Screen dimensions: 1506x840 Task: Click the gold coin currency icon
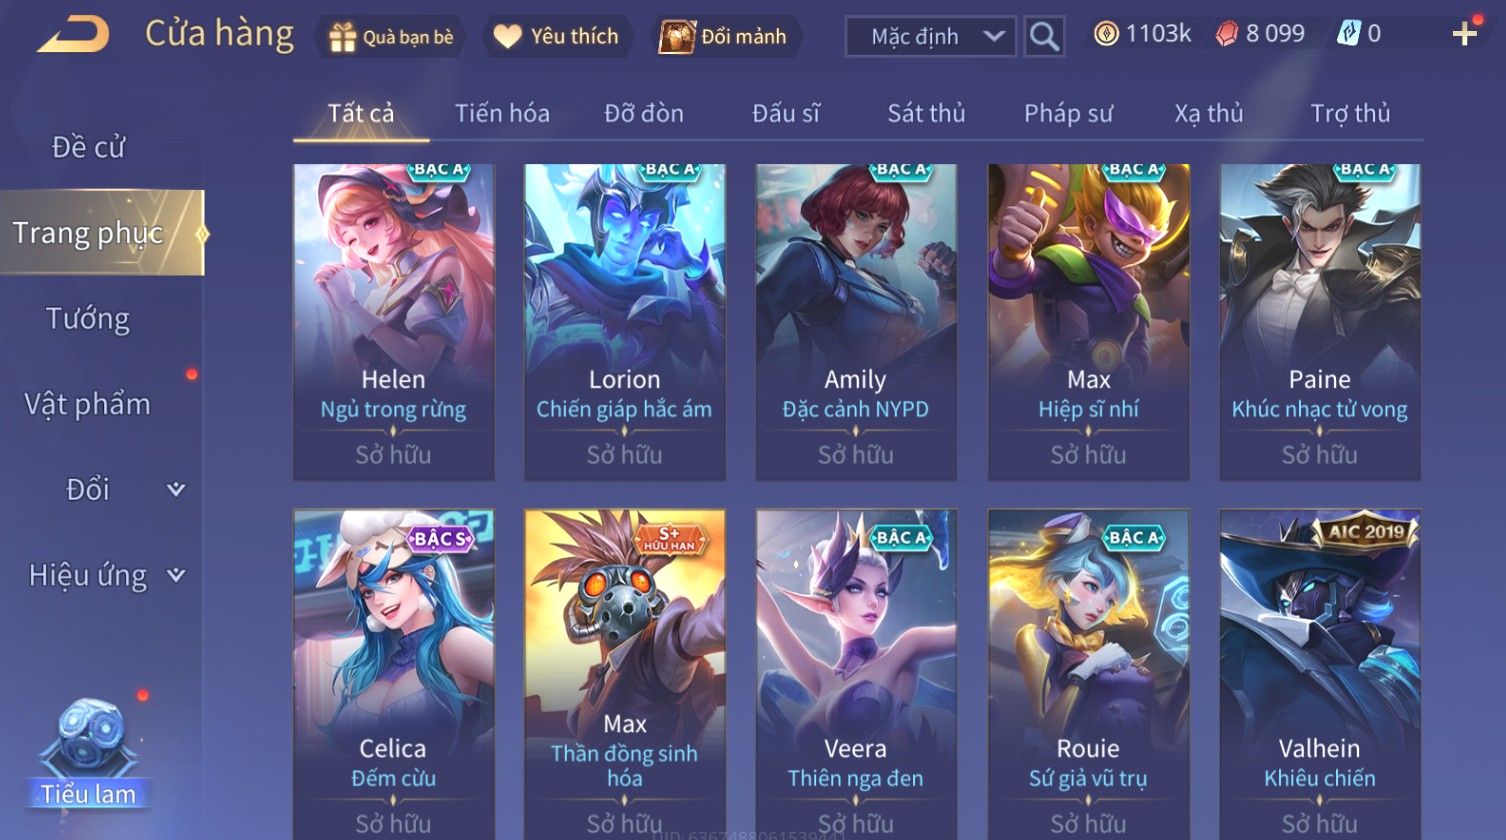pyautogui.click(x=1106, y=35)
